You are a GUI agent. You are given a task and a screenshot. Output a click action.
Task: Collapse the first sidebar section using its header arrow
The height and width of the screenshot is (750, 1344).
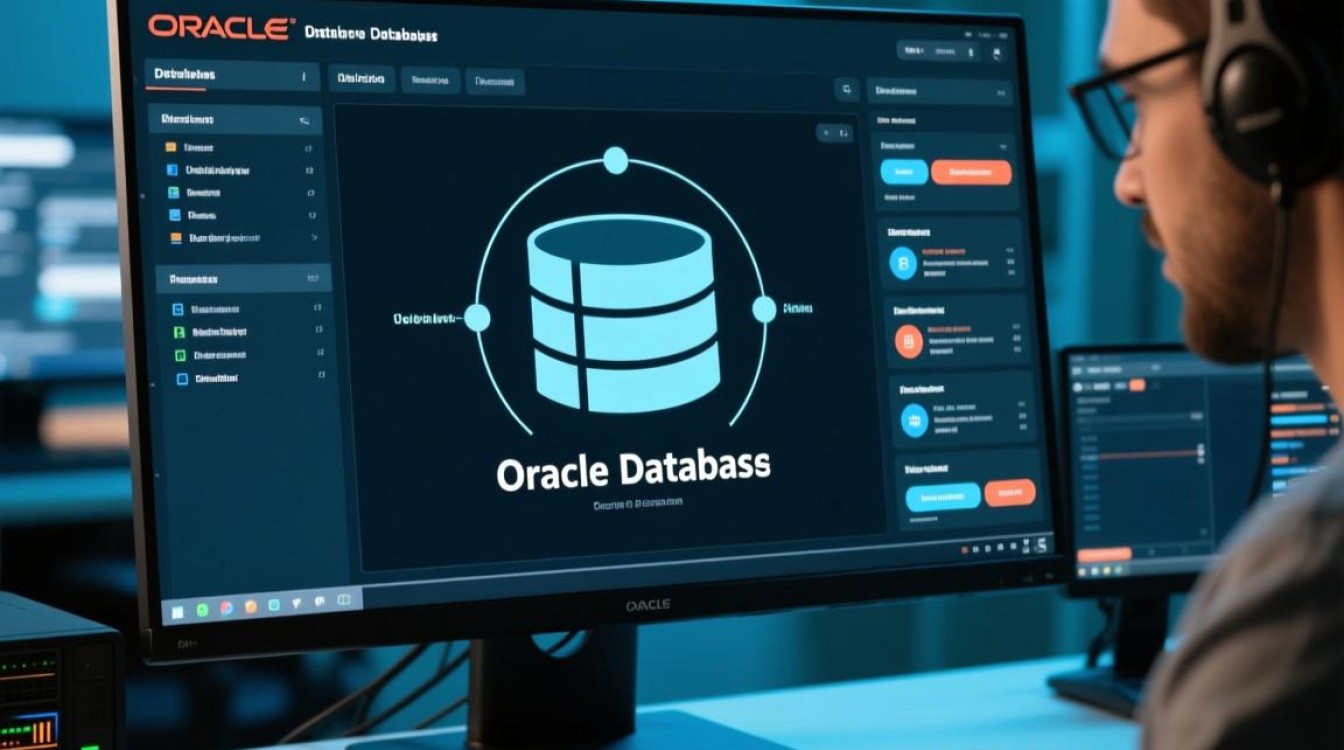[304, 121]
